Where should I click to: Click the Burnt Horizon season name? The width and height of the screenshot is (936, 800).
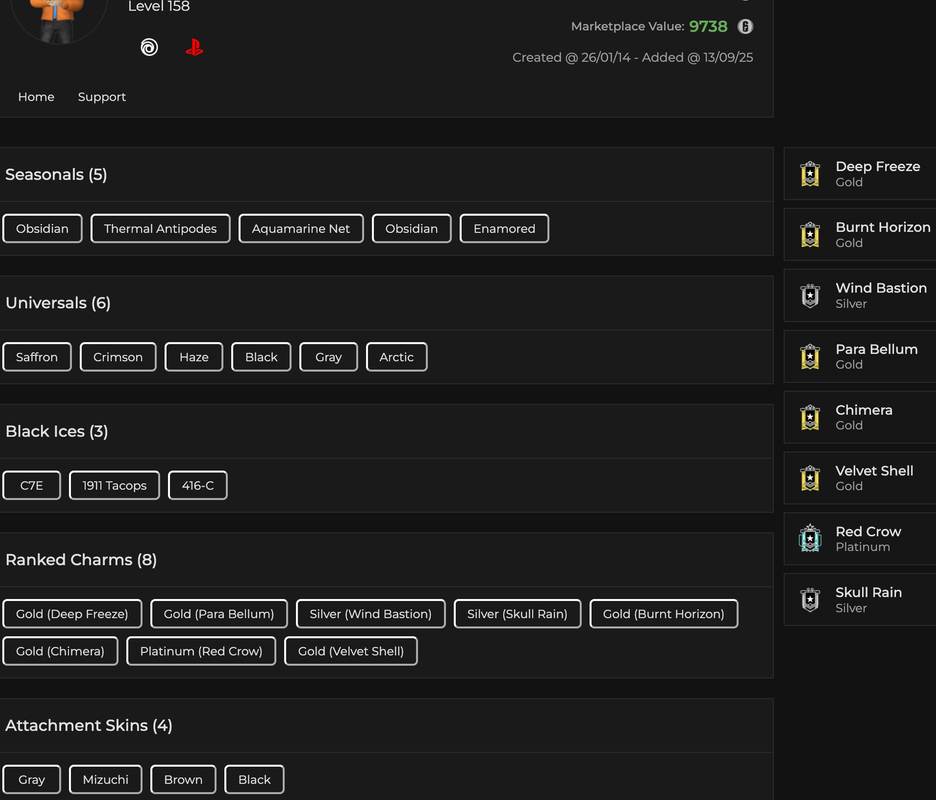(x=883, y=227)
